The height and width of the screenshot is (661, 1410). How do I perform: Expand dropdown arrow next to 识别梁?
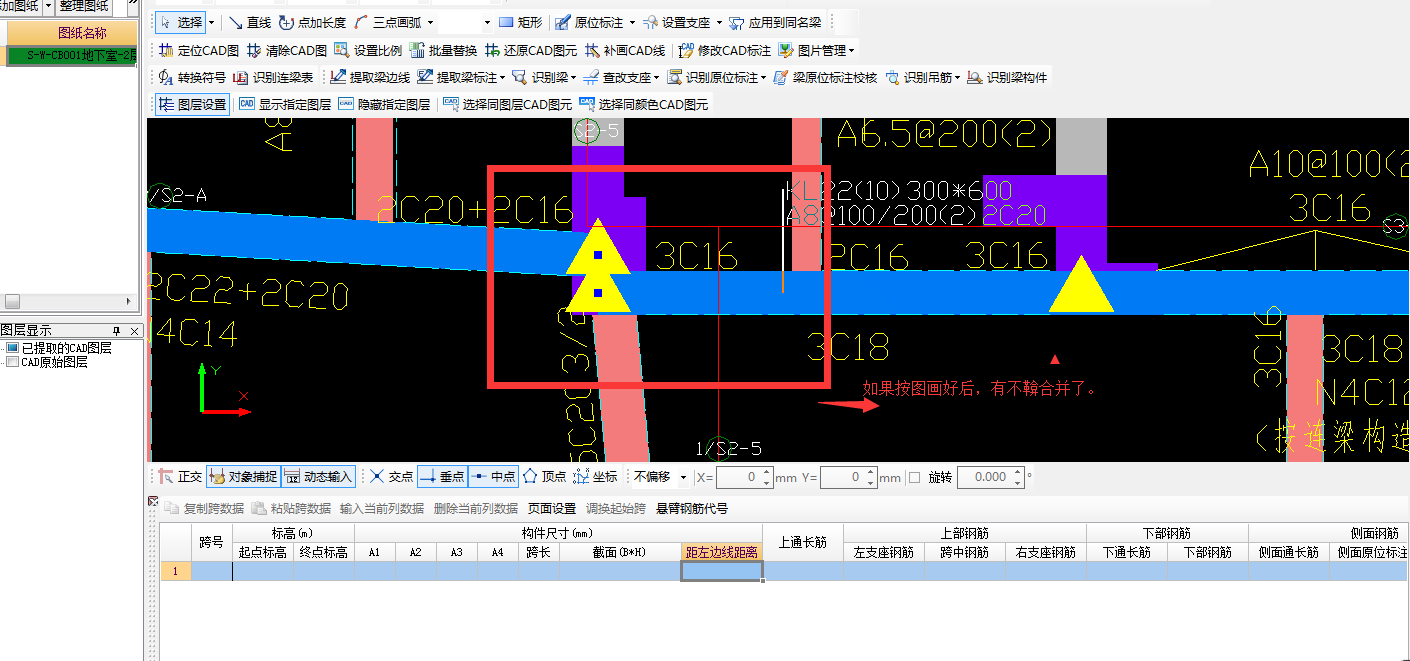[x=575, y=77]
